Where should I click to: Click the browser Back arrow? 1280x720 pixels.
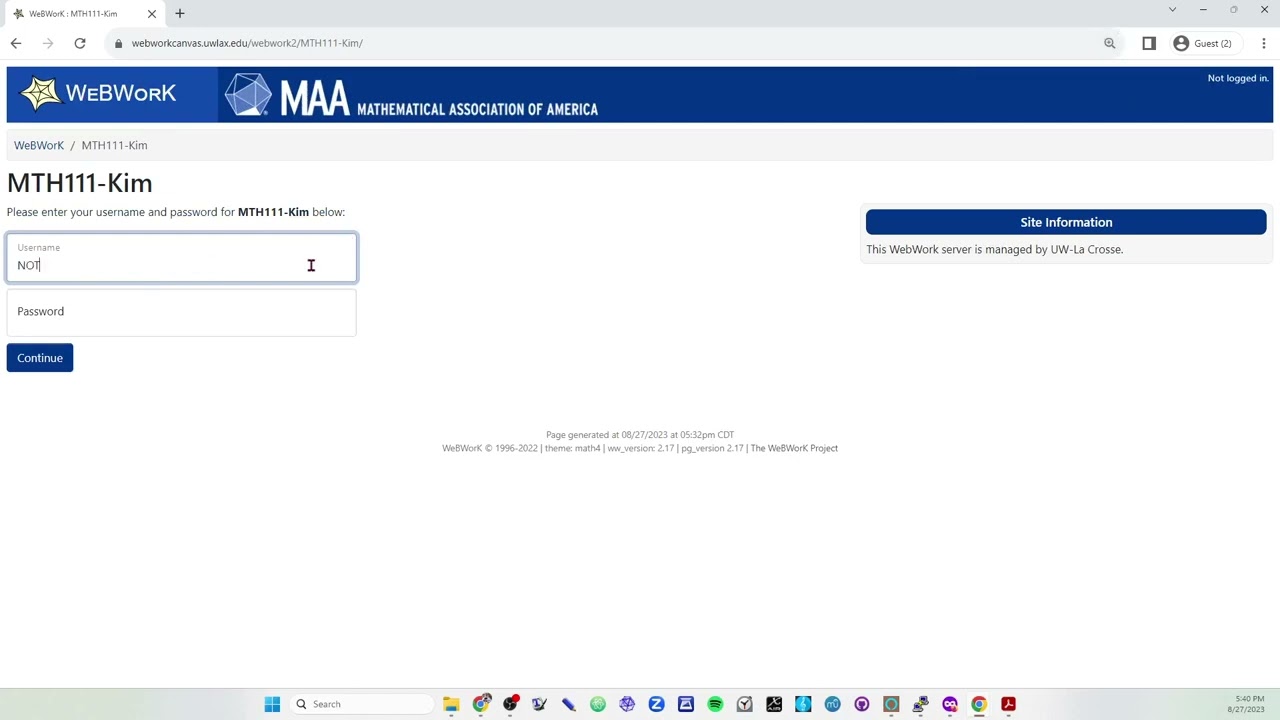[x=16, y=43]
